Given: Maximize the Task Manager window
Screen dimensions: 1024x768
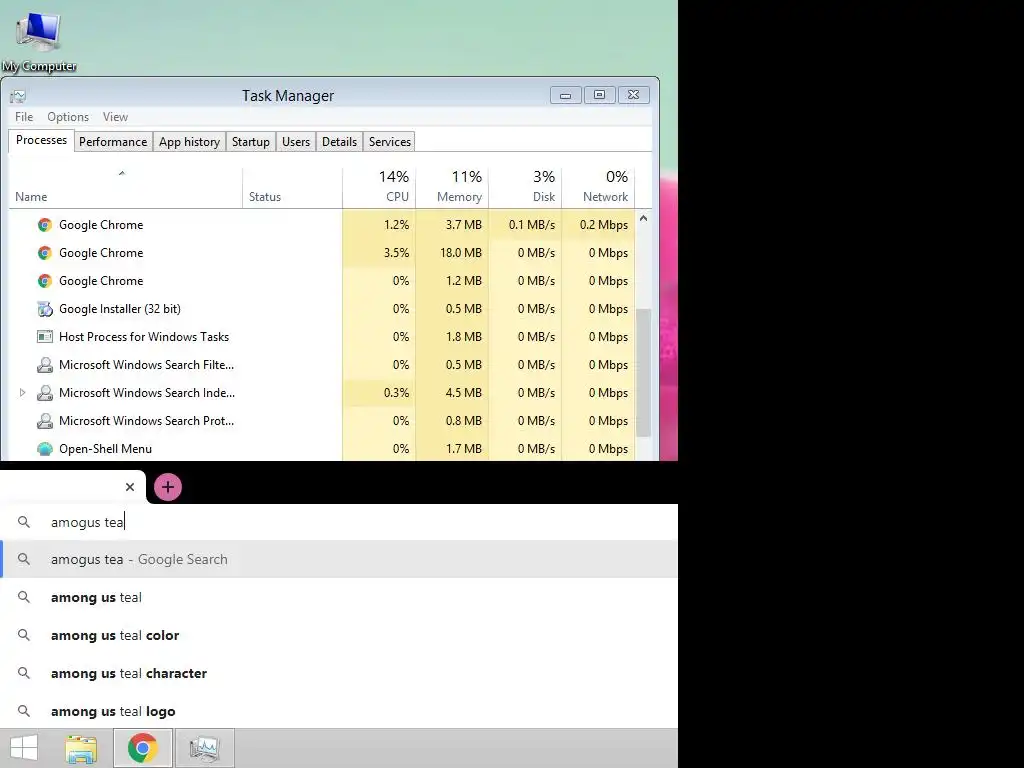Looking at the screenshot, I should [599, 95].
